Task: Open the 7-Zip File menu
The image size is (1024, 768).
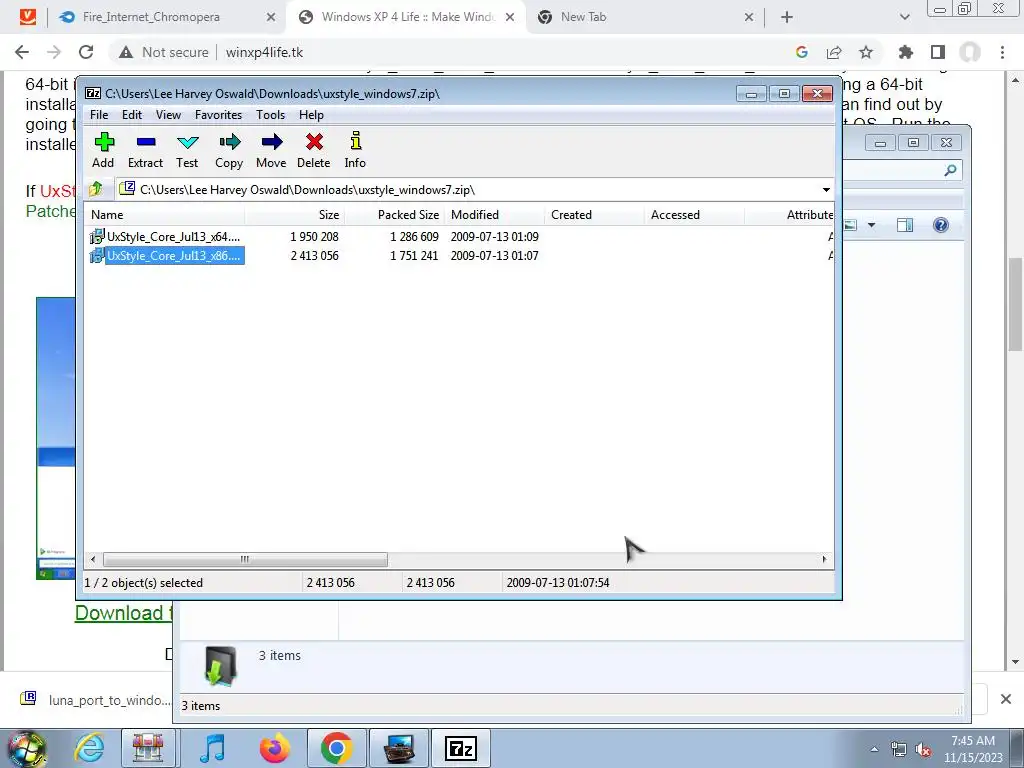Action: pyautogui.click(x=99, y=115)
